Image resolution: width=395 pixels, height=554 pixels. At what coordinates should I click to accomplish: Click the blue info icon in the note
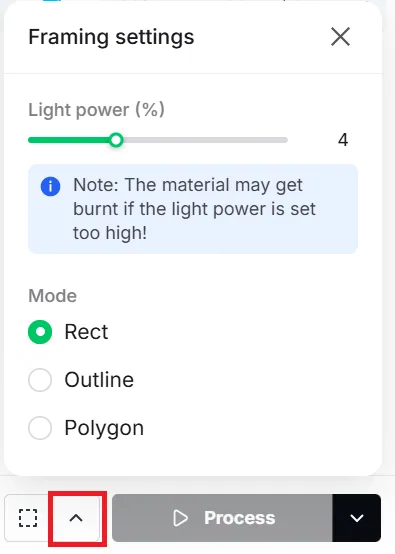pos(51,186)
